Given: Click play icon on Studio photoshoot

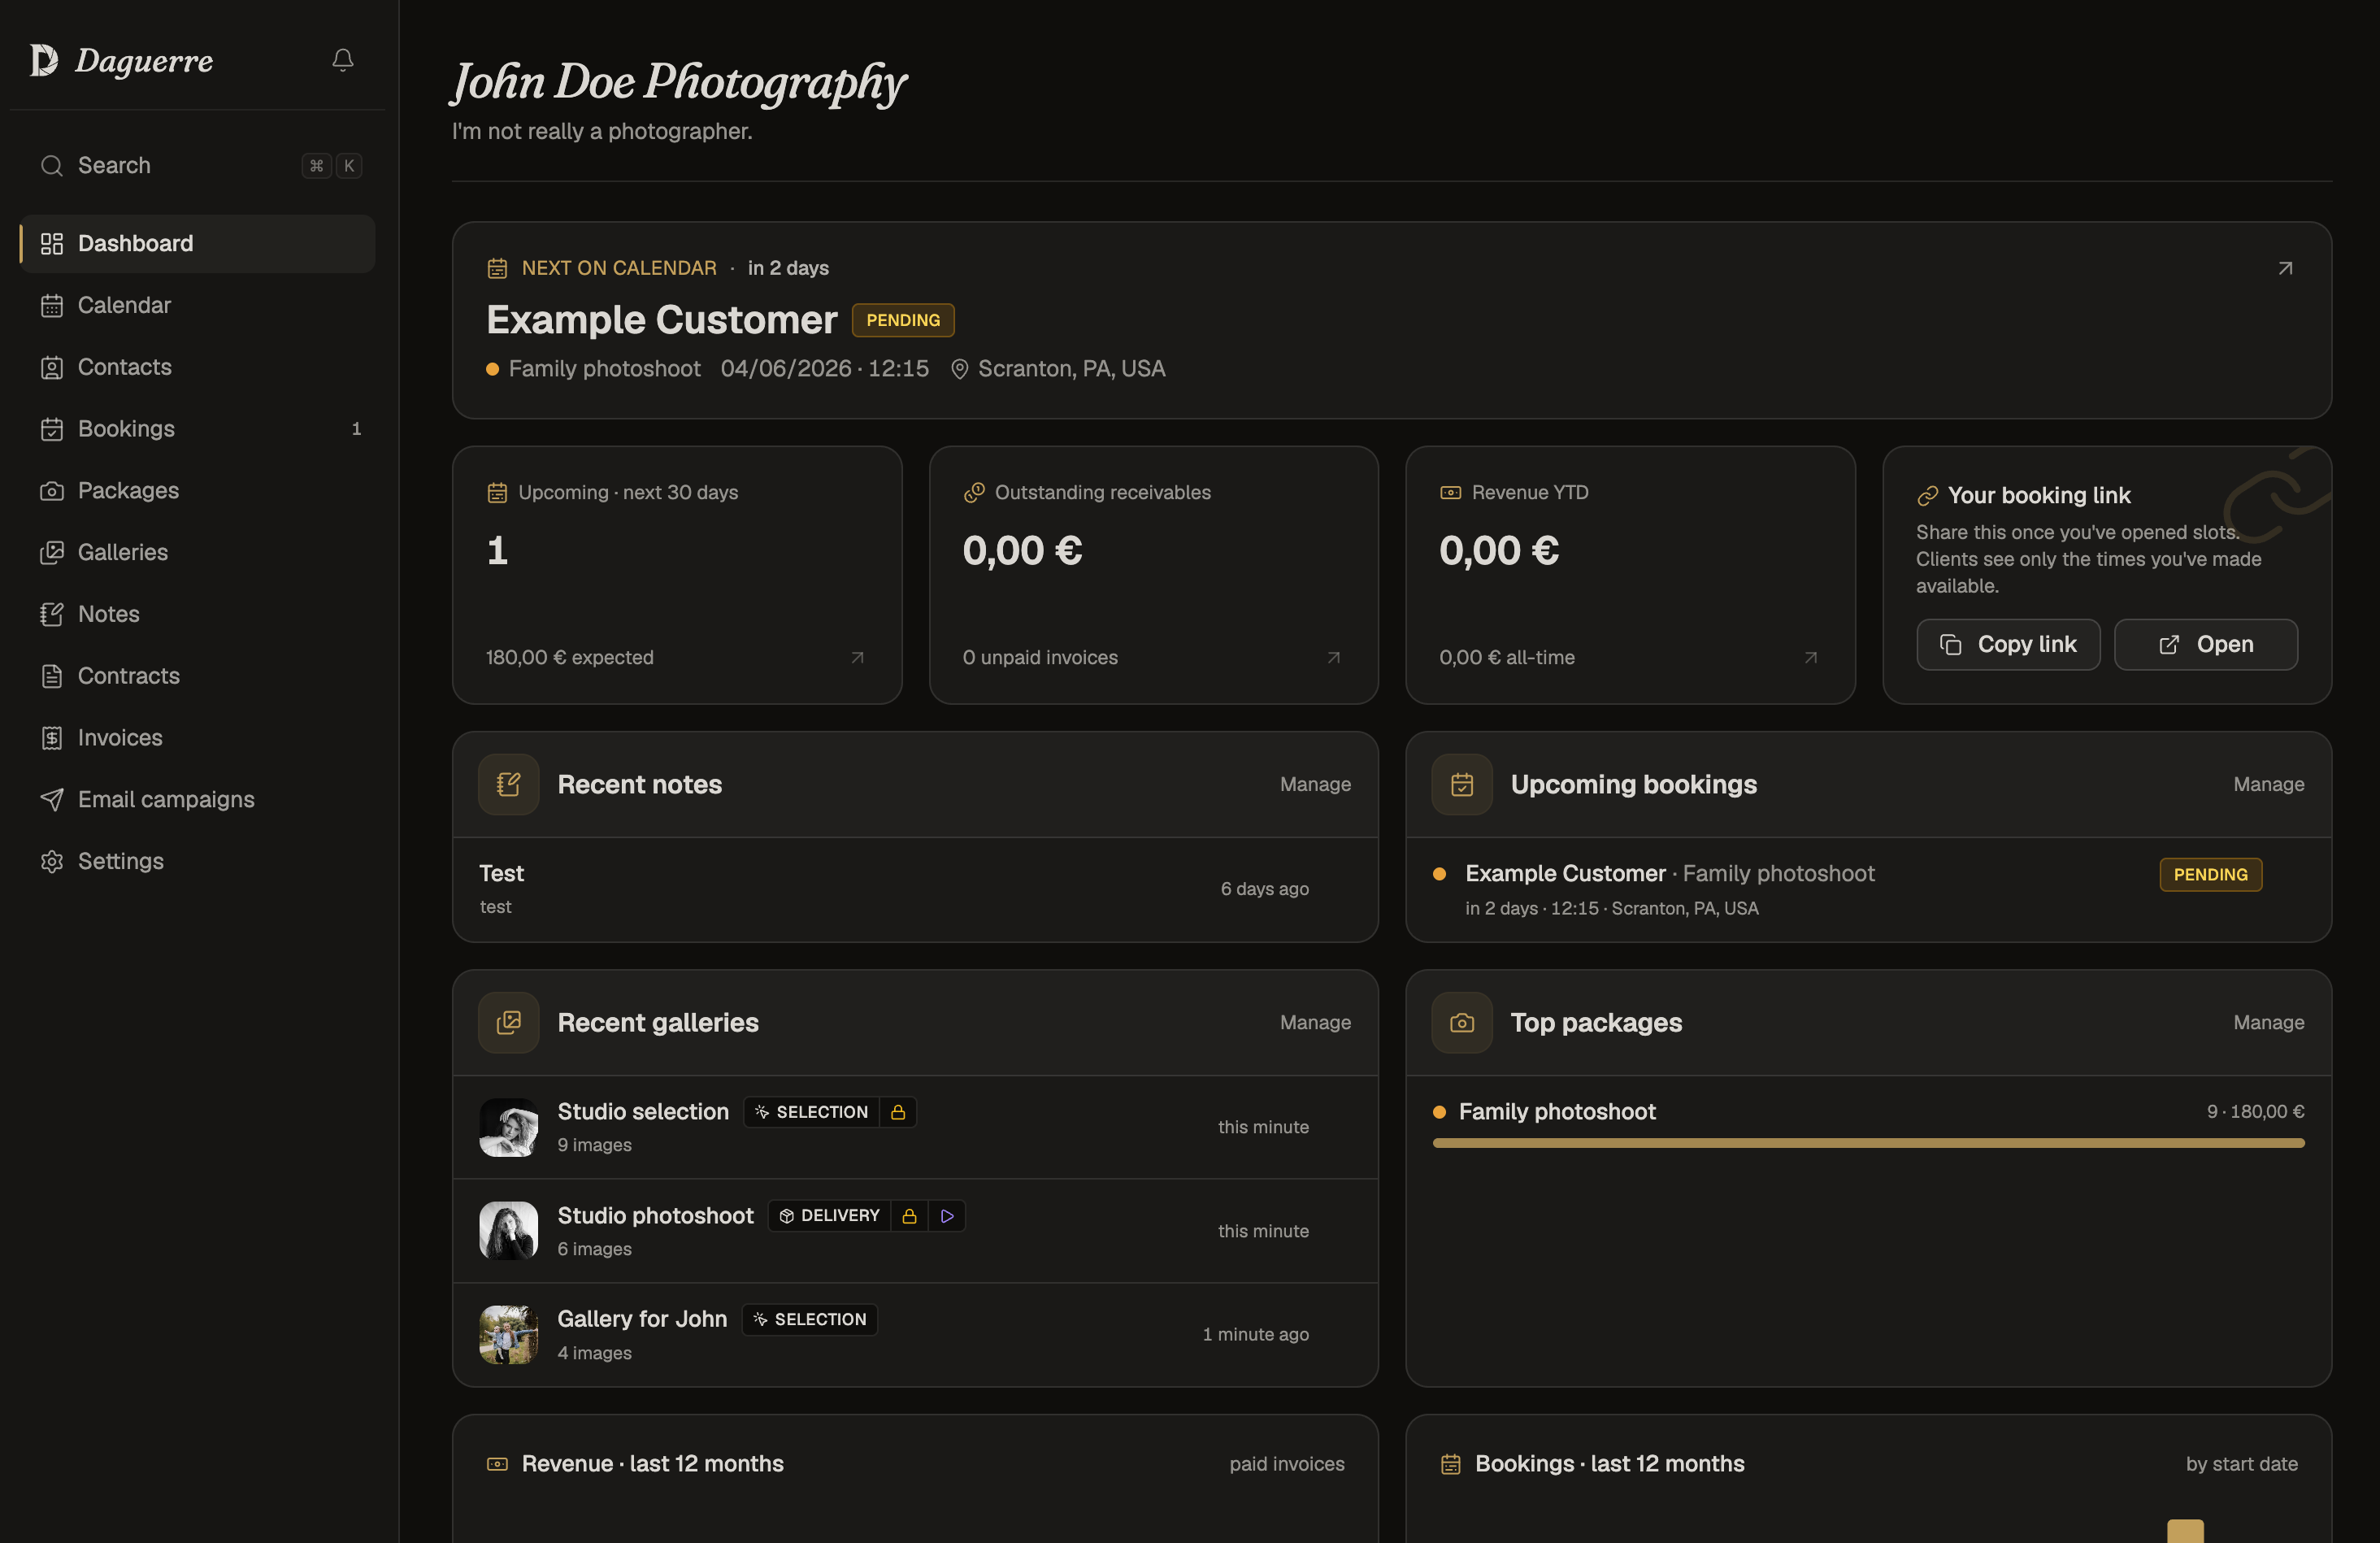Looking at the screenshot, I should click(947, 1216).
